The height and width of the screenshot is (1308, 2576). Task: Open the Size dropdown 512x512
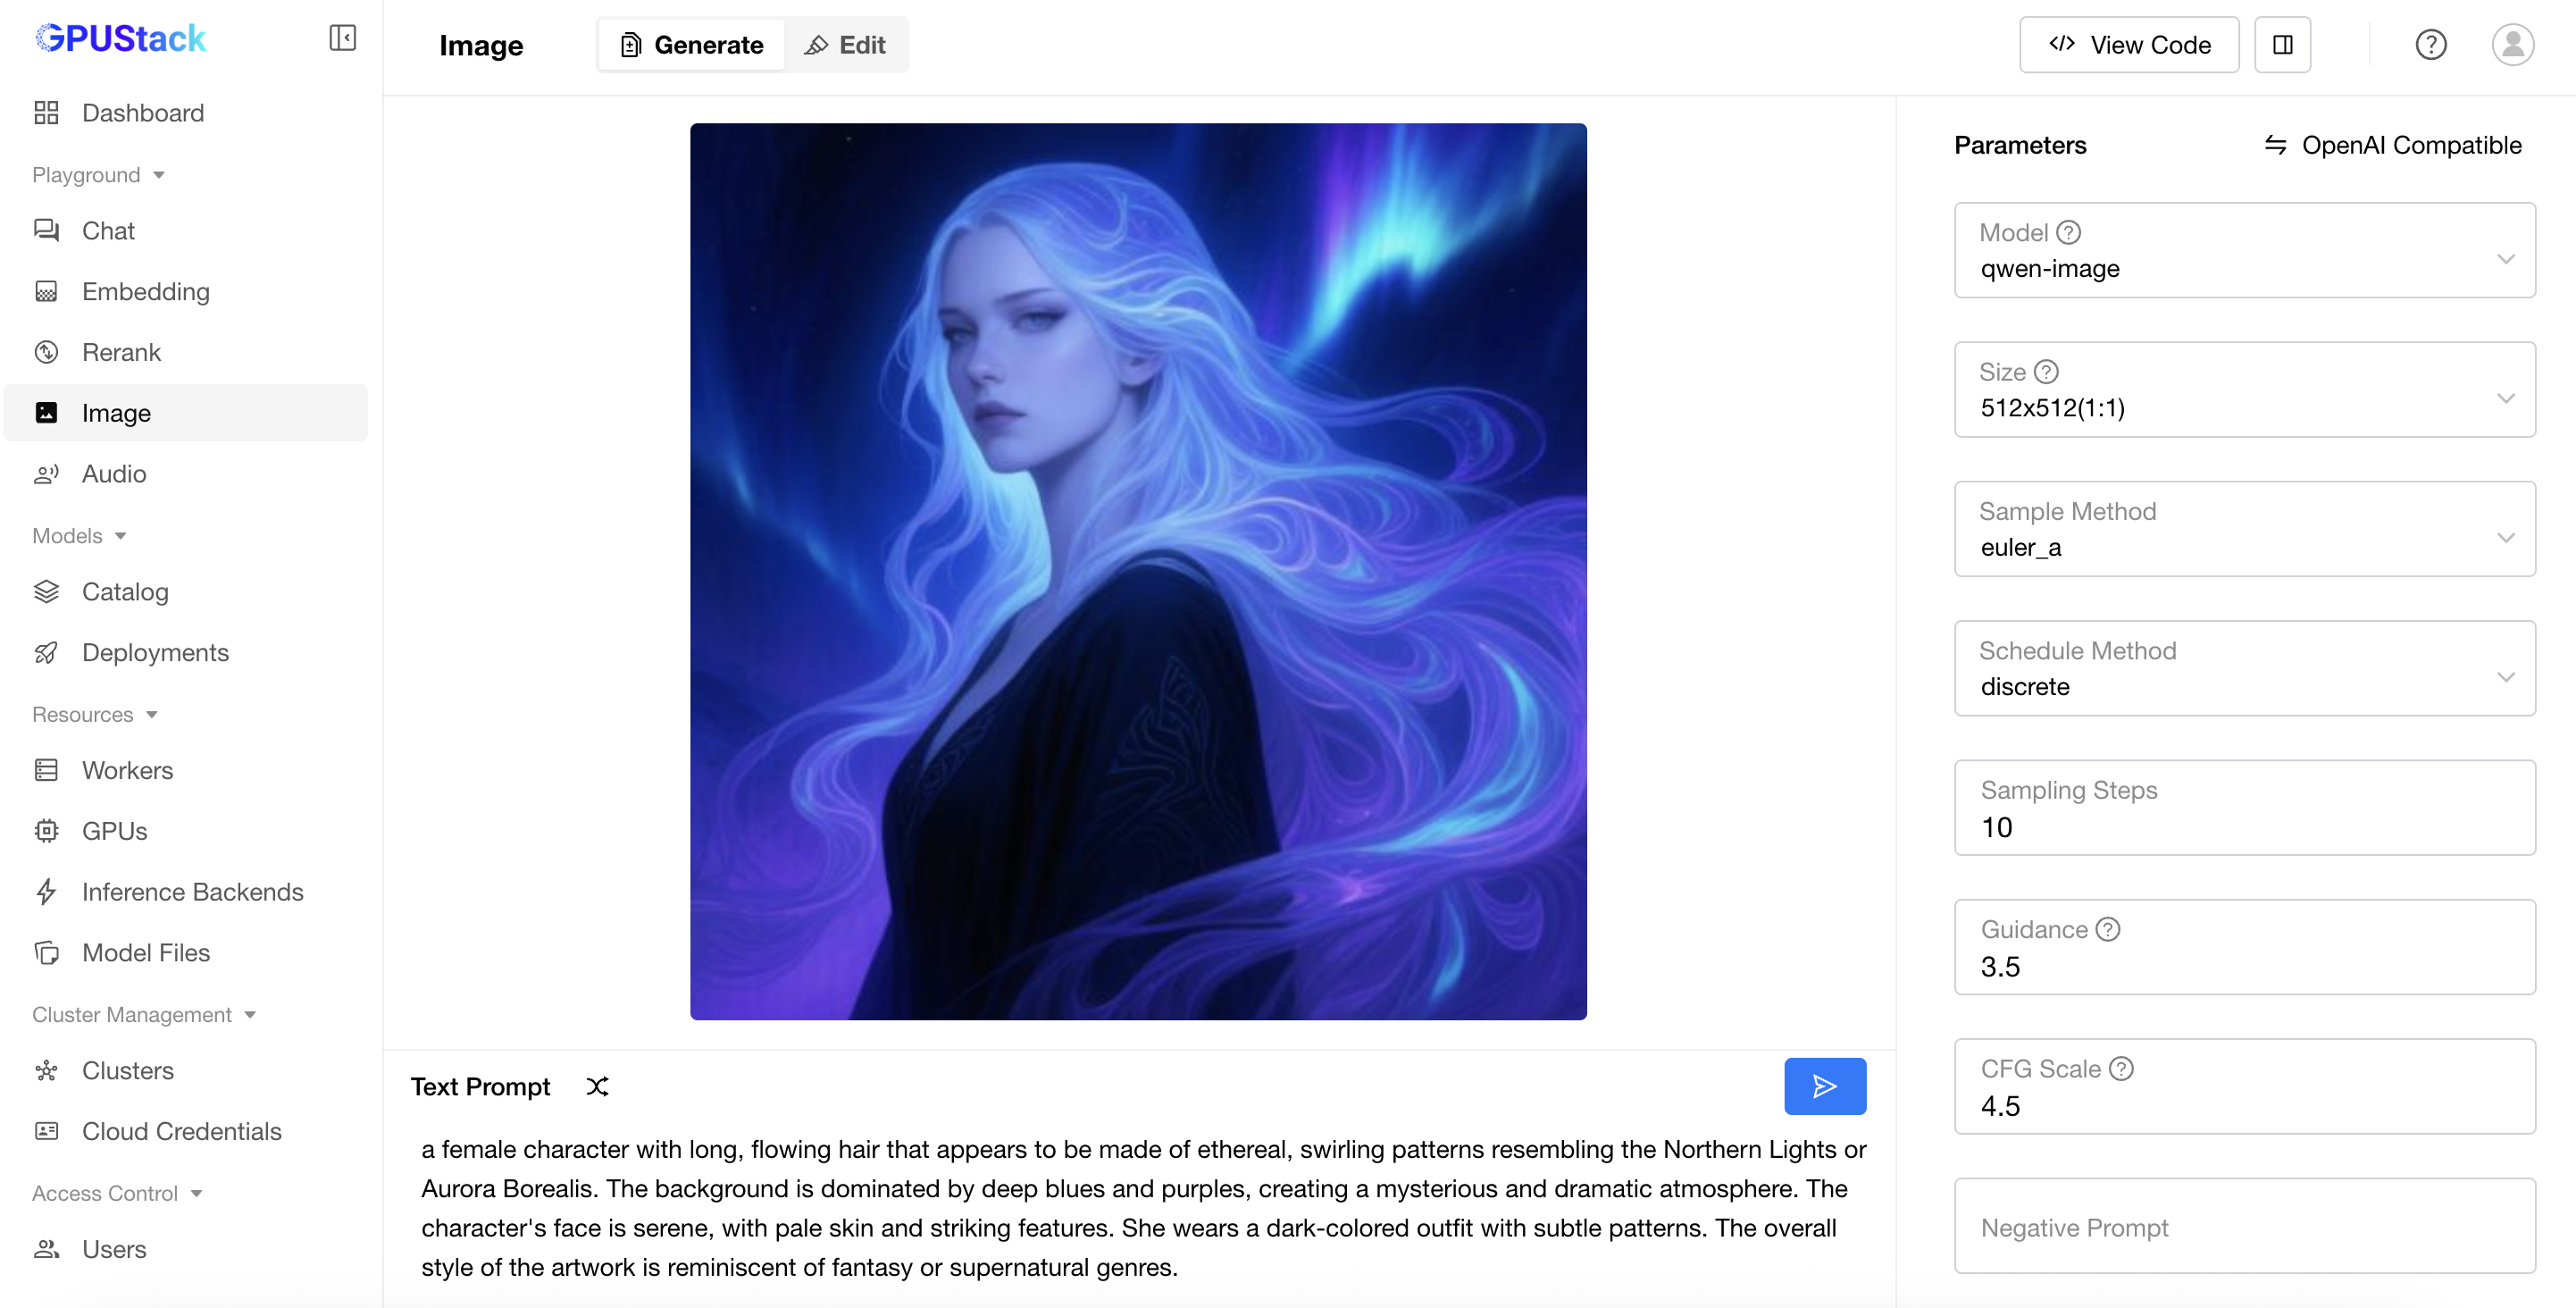pyautogui.click(x=2244, y=389)
